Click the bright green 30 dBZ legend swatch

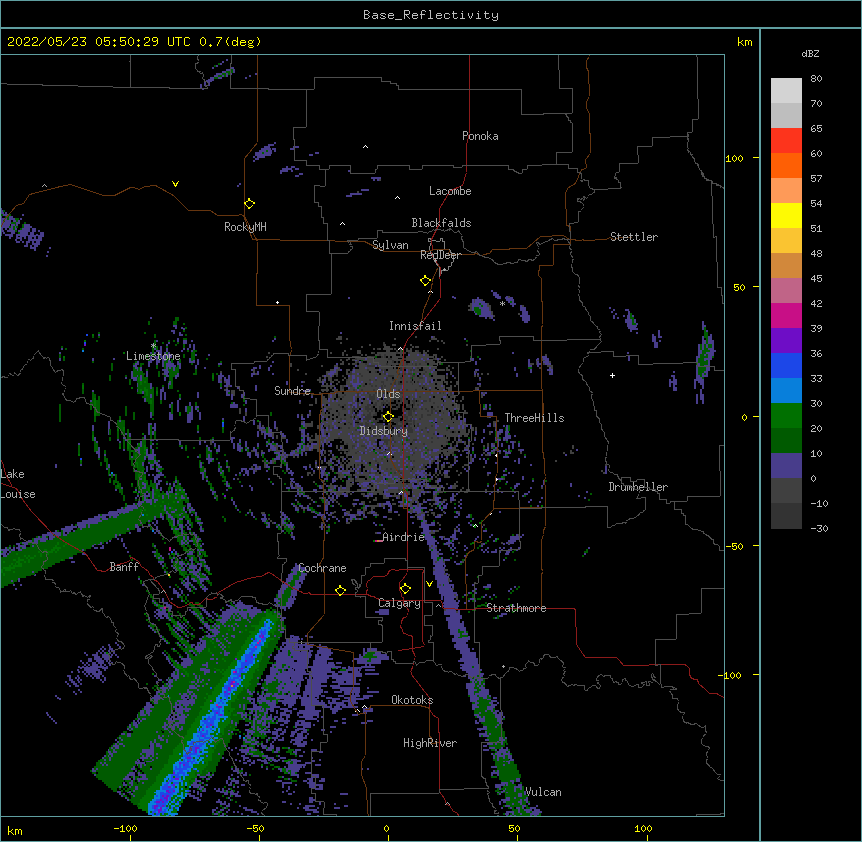pyautogui.click(x=786, y=416)
